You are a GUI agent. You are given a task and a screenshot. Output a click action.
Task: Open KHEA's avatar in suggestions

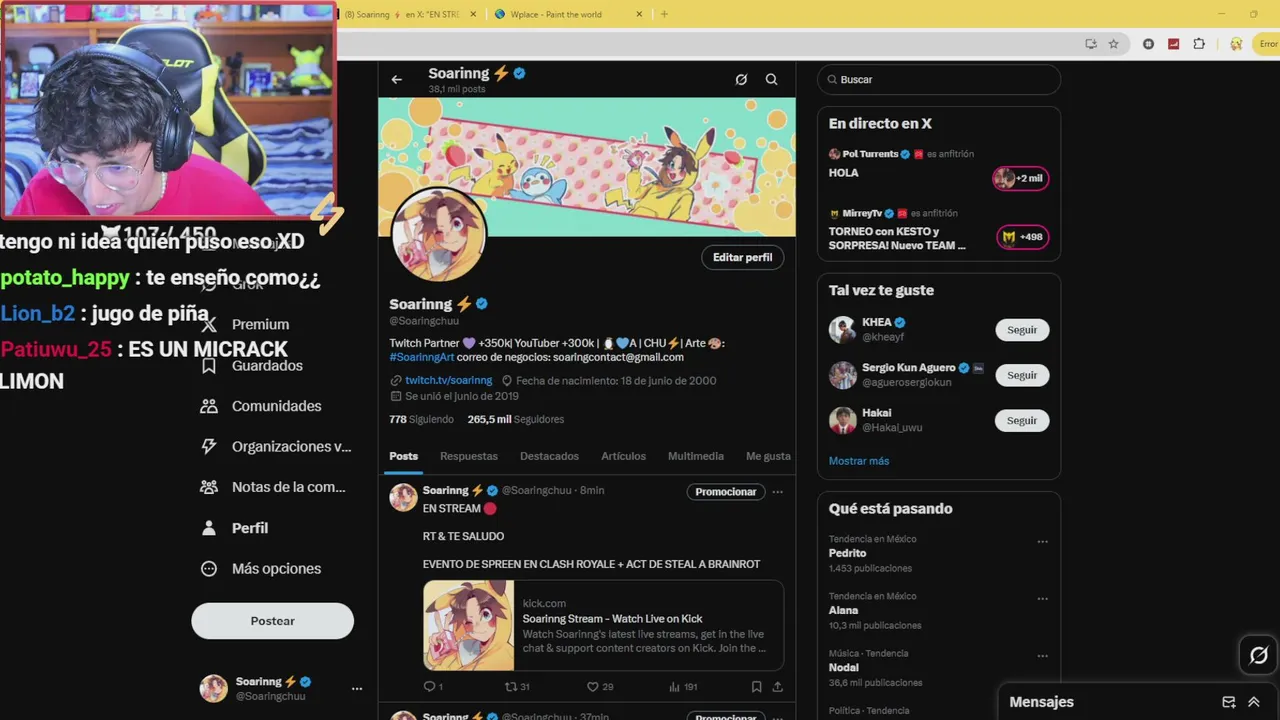click(x=843, y=330)
